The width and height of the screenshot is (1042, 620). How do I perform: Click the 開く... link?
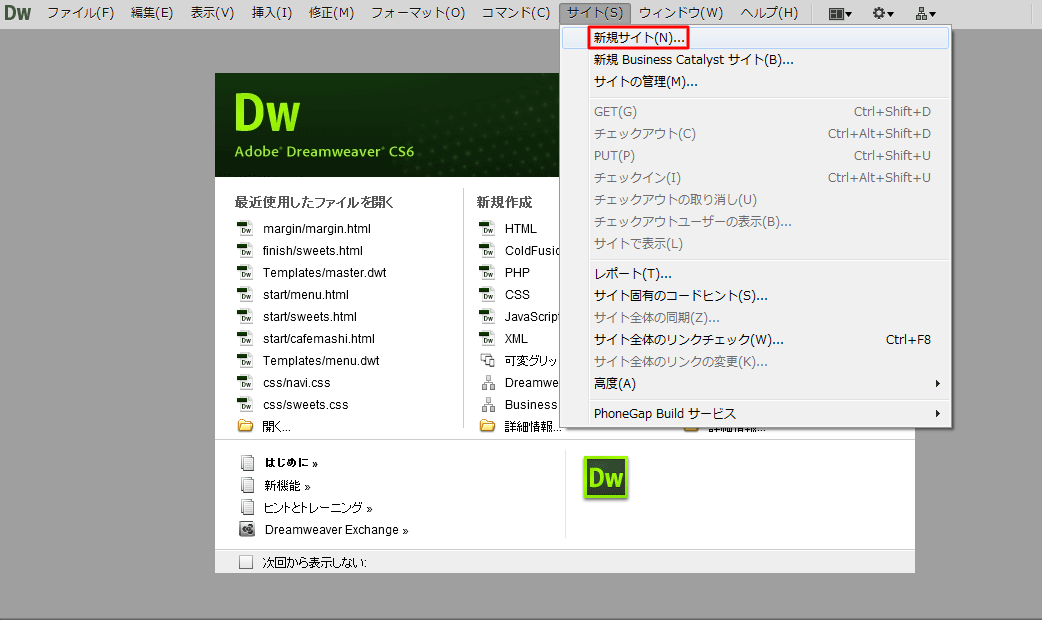point(276,427)
